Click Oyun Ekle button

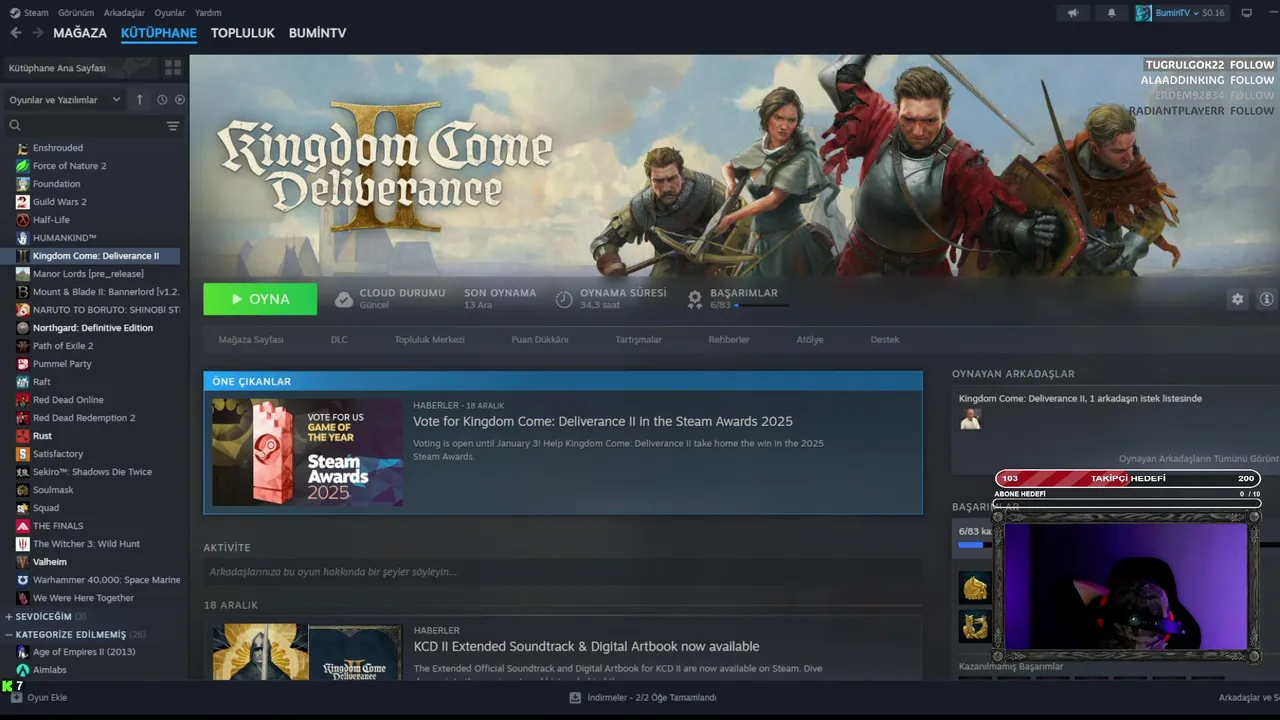[x=38, y=697]
